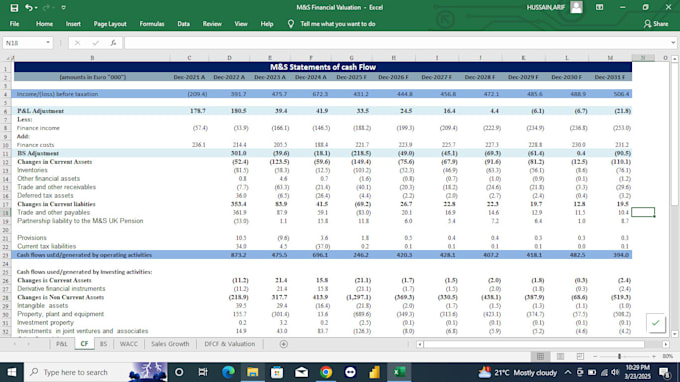This screenshot has width=680, height=382.
Task: Switch to the Home ribbon tab
Action: coord(44,24)
